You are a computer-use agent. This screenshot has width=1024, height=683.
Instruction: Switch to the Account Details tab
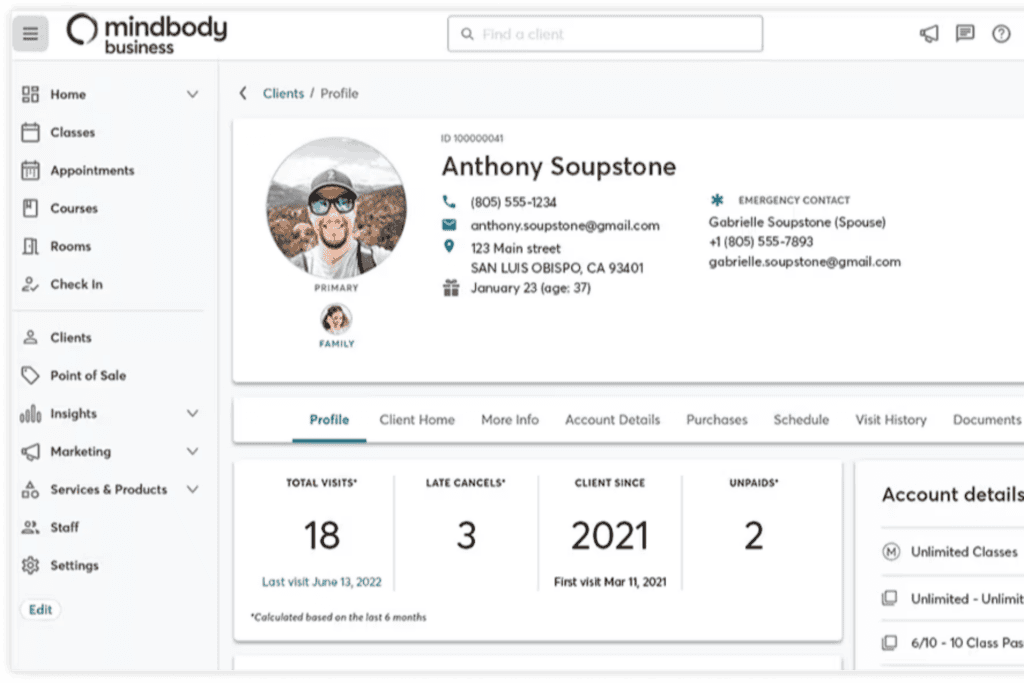pyautogui.click(x=612, y=420)
